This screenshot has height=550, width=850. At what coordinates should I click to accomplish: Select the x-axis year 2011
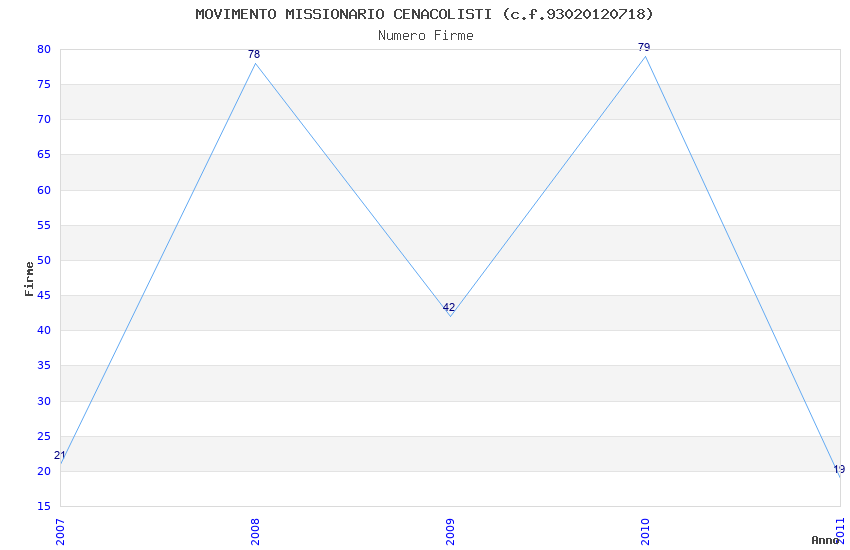point(840,532)
